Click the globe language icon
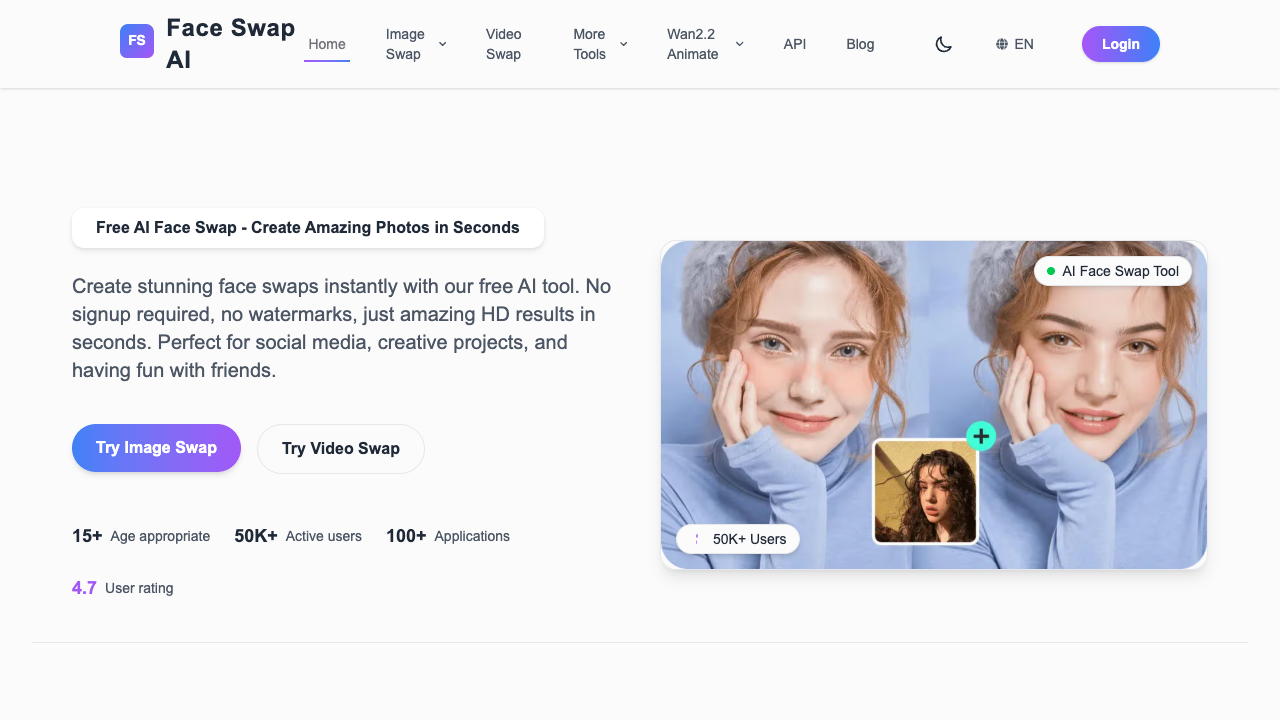The width and height of the screenshot is (1280, 720). click(x=1002, y=44)
